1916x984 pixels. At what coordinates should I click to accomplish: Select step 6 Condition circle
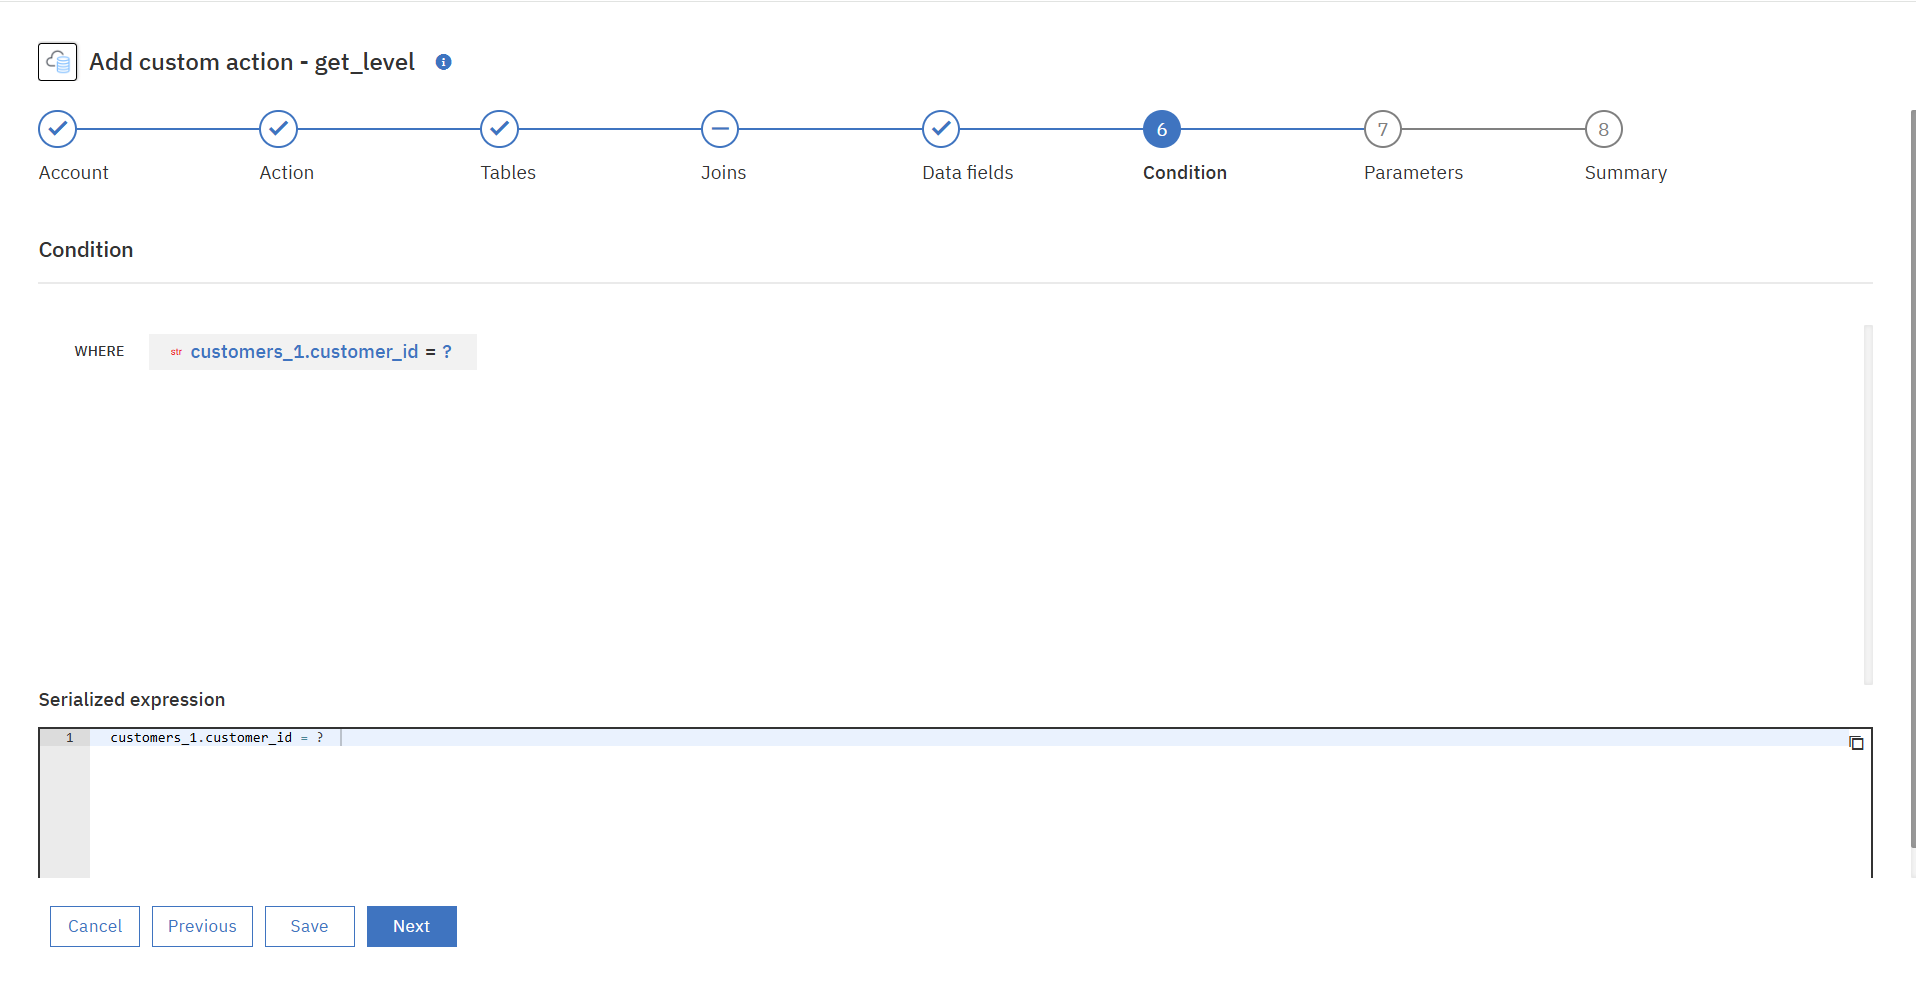point(1162,129)
